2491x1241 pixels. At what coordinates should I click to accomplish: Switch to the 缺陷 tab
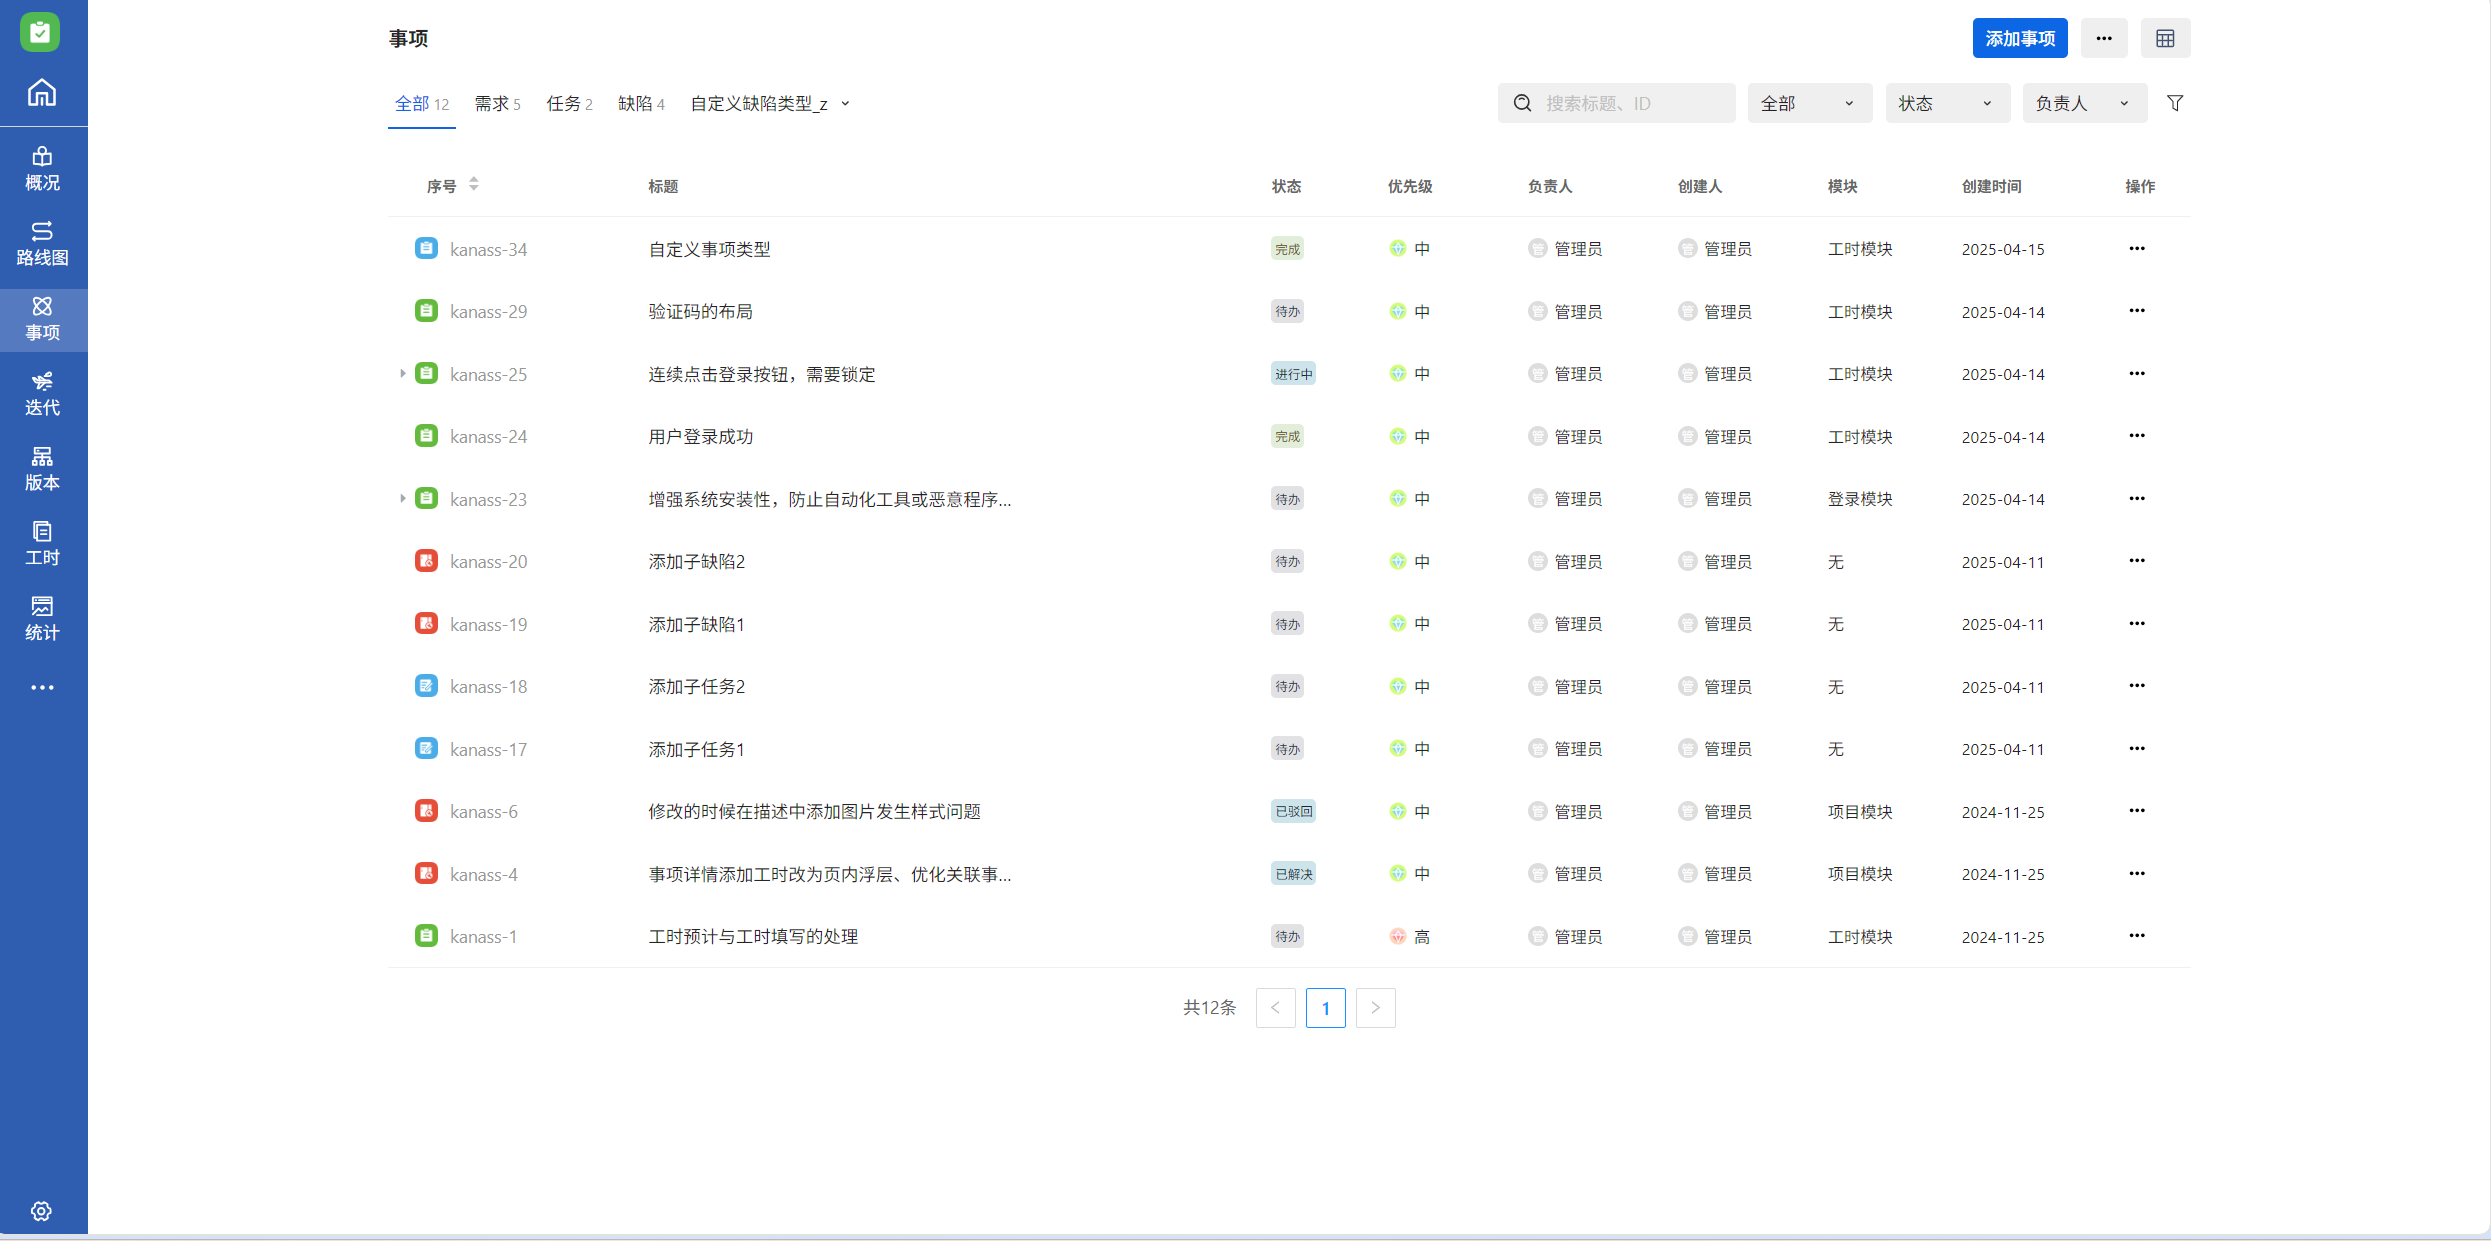(641, 104)
